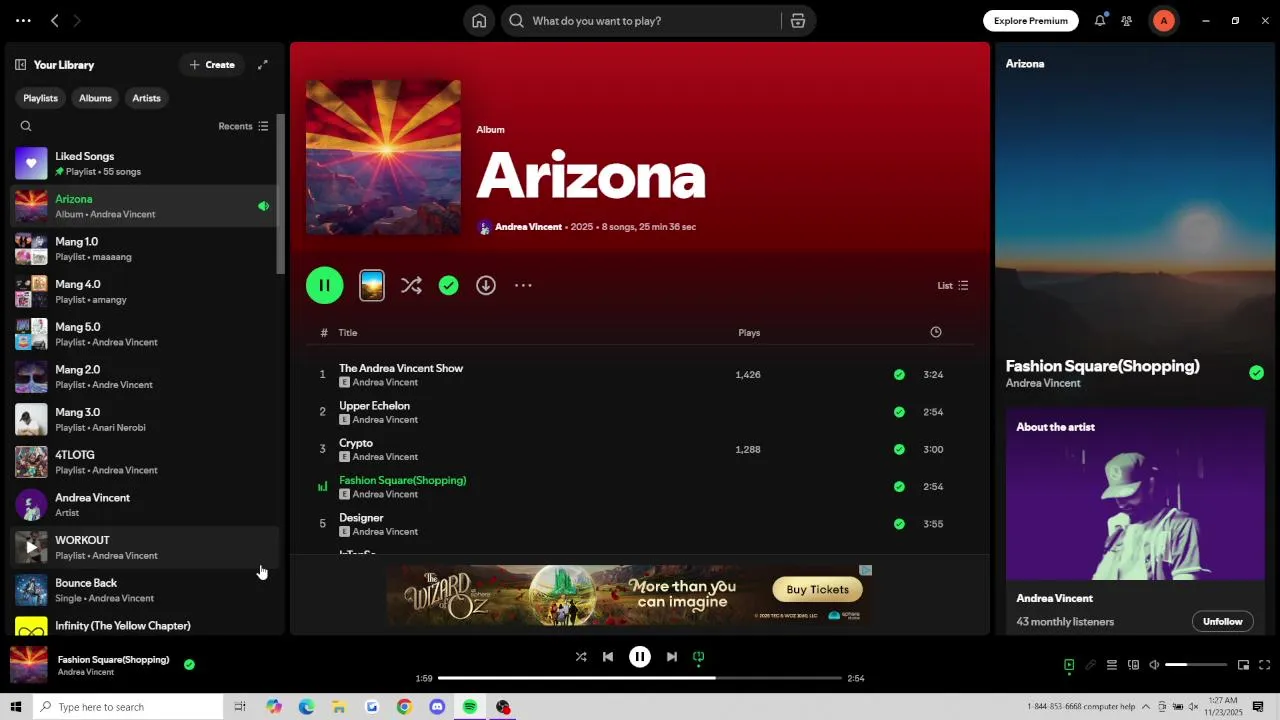
Task: Mute the Spotify volume speaker icon
Action: tap(1154, 665)
